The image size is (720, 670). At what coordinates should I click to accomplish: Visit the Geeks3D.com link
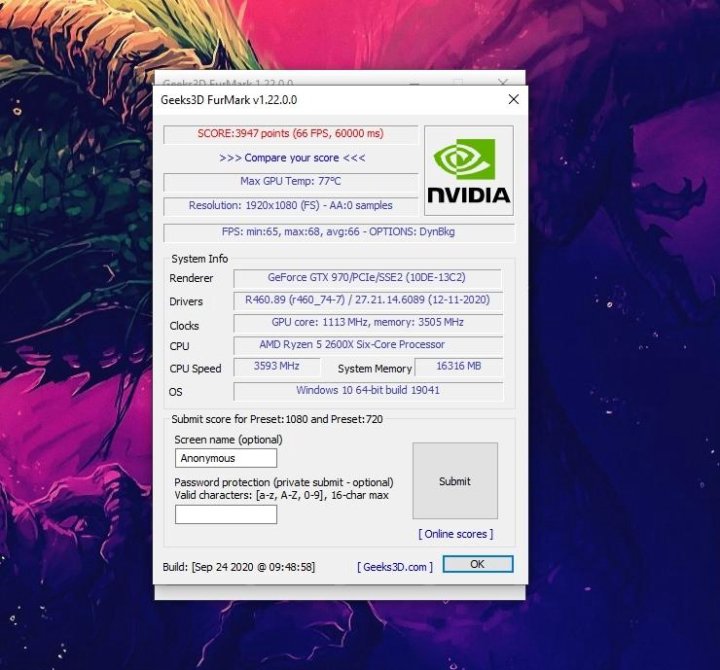coord(395,567)
